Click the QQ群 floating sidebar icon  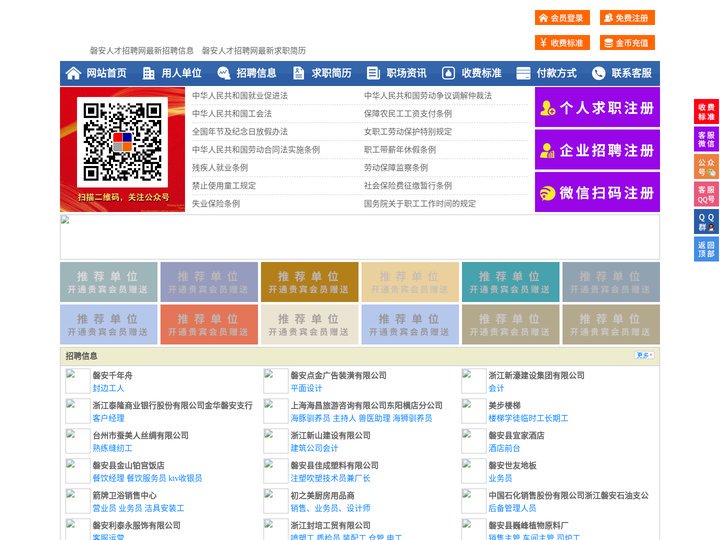[x=706, y=222]
